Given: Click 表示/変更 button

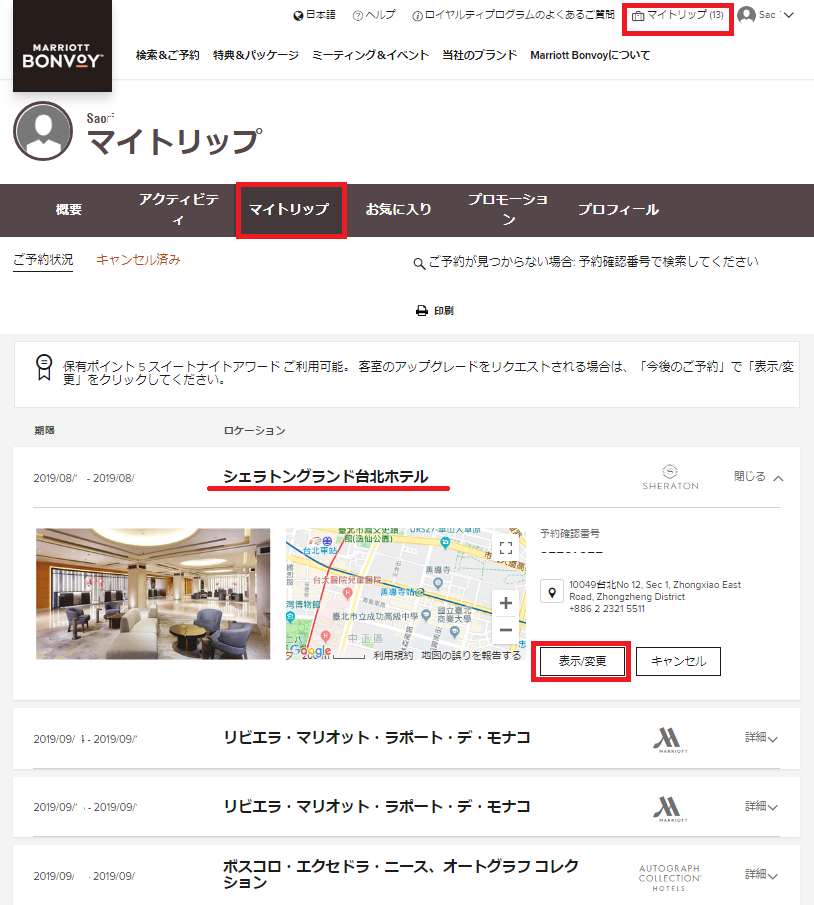Looking at the screenshot, I should (582, 661).
